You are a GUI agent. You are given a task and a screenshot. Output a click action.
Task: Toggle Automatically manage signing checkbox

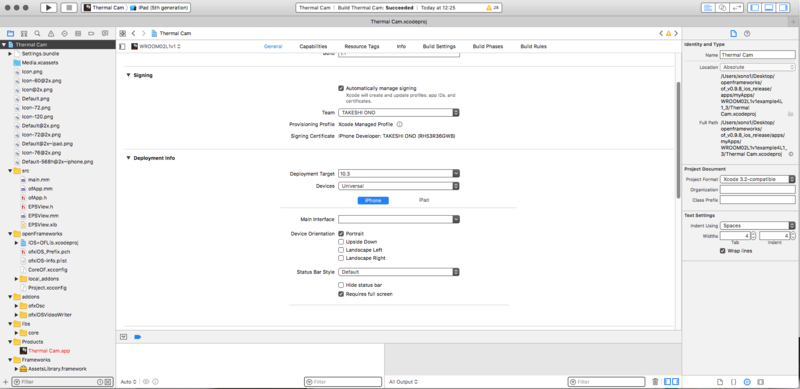(x=341, y=88)
